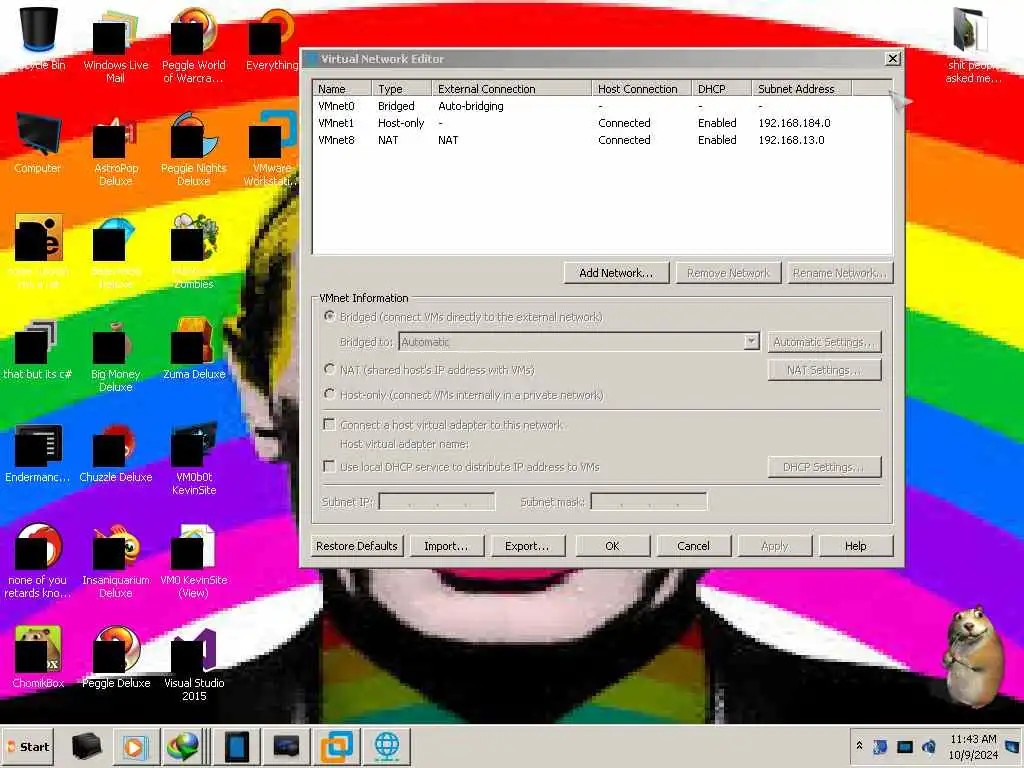The width and height of the screenshot is (1024, 768).
Task: Sort by the Type column header
Action: click(401, 88)
